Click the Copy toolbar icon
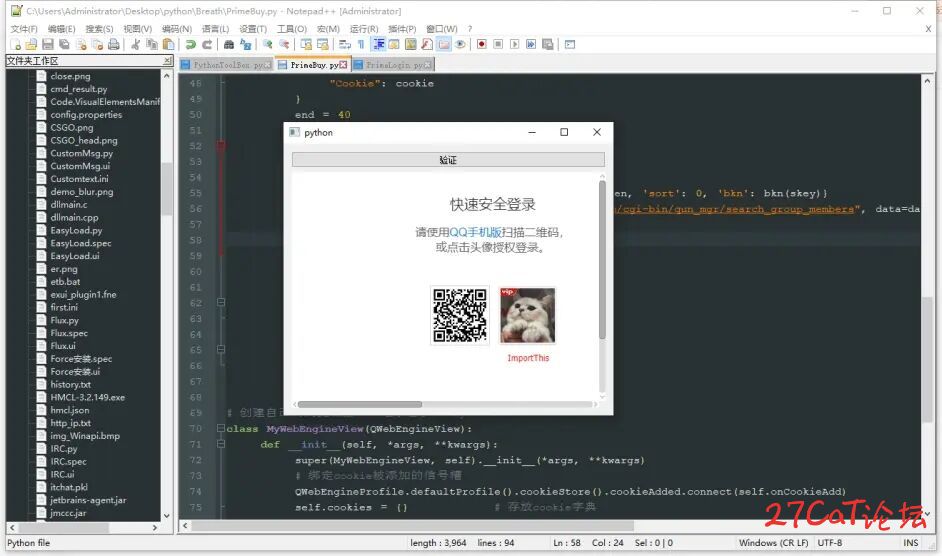This screenshot has width=942, height=556. (152, 44)
